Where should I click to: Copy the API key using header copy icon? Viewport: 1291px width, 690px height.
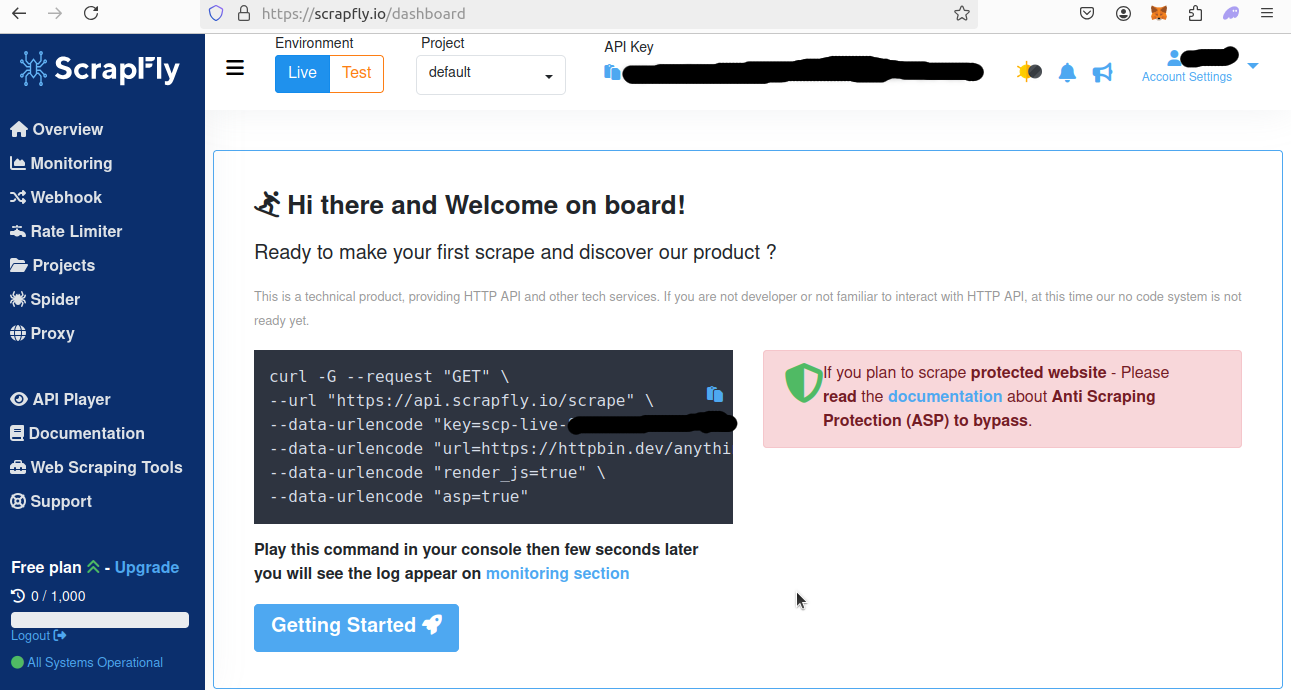click(612, 72)
